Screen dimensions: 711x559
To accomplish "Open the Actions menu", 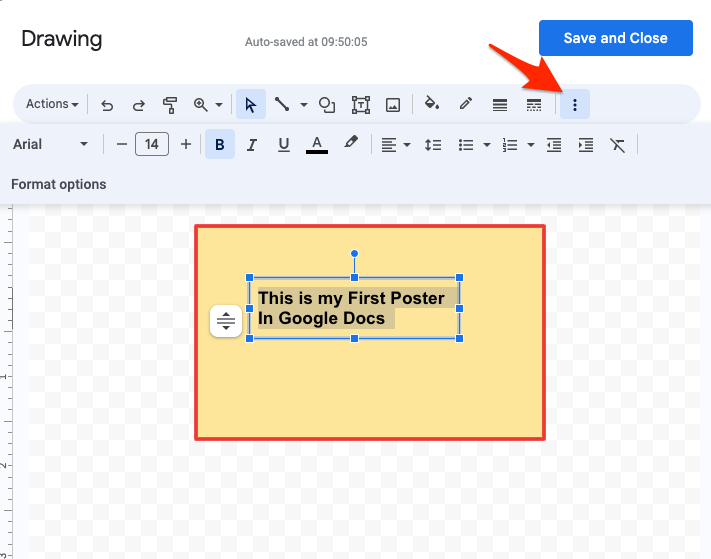I will [x=52, y=104].
